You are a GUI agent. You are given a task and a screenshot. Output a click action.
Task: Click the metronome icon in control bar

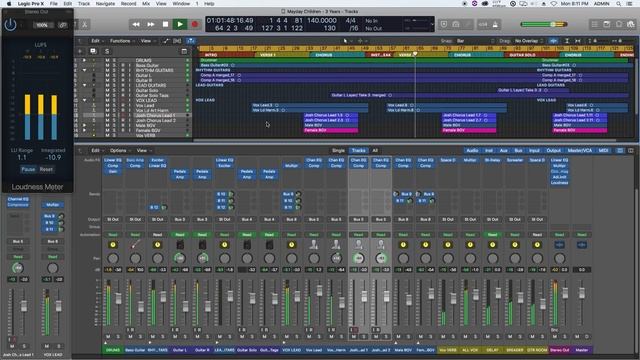tap(495, 24)
